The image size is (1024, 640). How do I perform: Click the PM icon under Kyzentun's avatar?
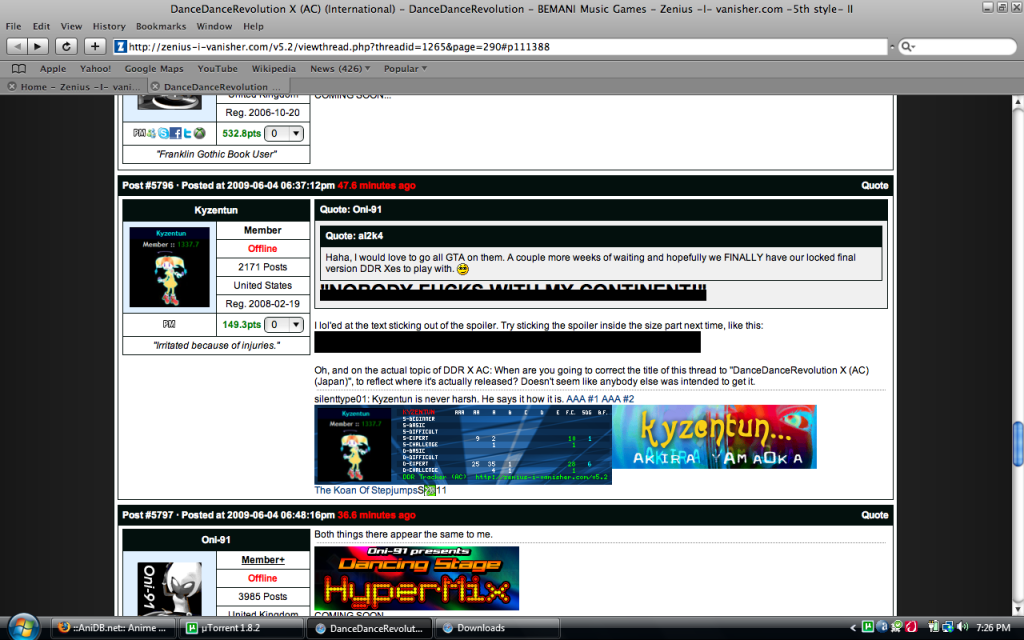tap(168, 324)
